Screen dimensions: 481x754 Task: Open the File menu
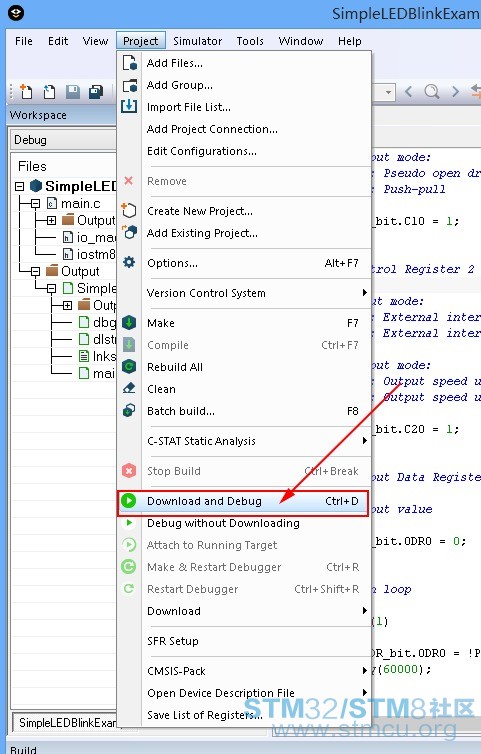24,41
